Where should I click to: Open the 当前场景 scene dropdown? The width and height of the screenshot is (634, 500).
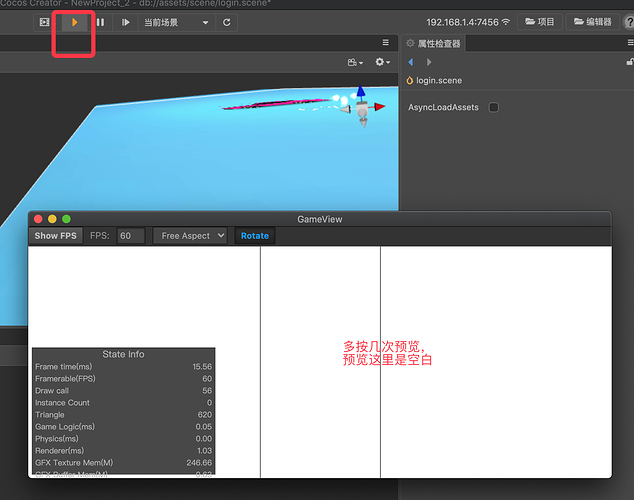[x=177, y=22]
